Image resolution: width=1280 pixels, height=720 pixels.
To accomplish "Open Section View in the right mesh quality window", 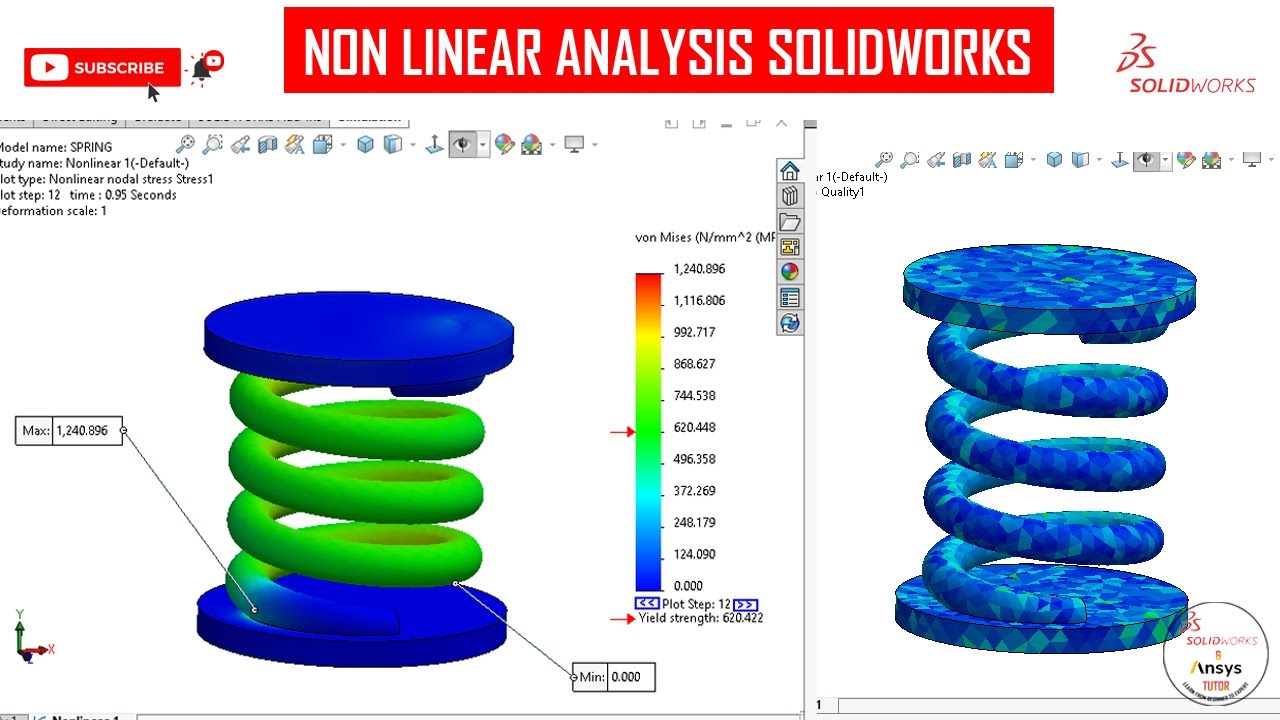I will 962,159.
